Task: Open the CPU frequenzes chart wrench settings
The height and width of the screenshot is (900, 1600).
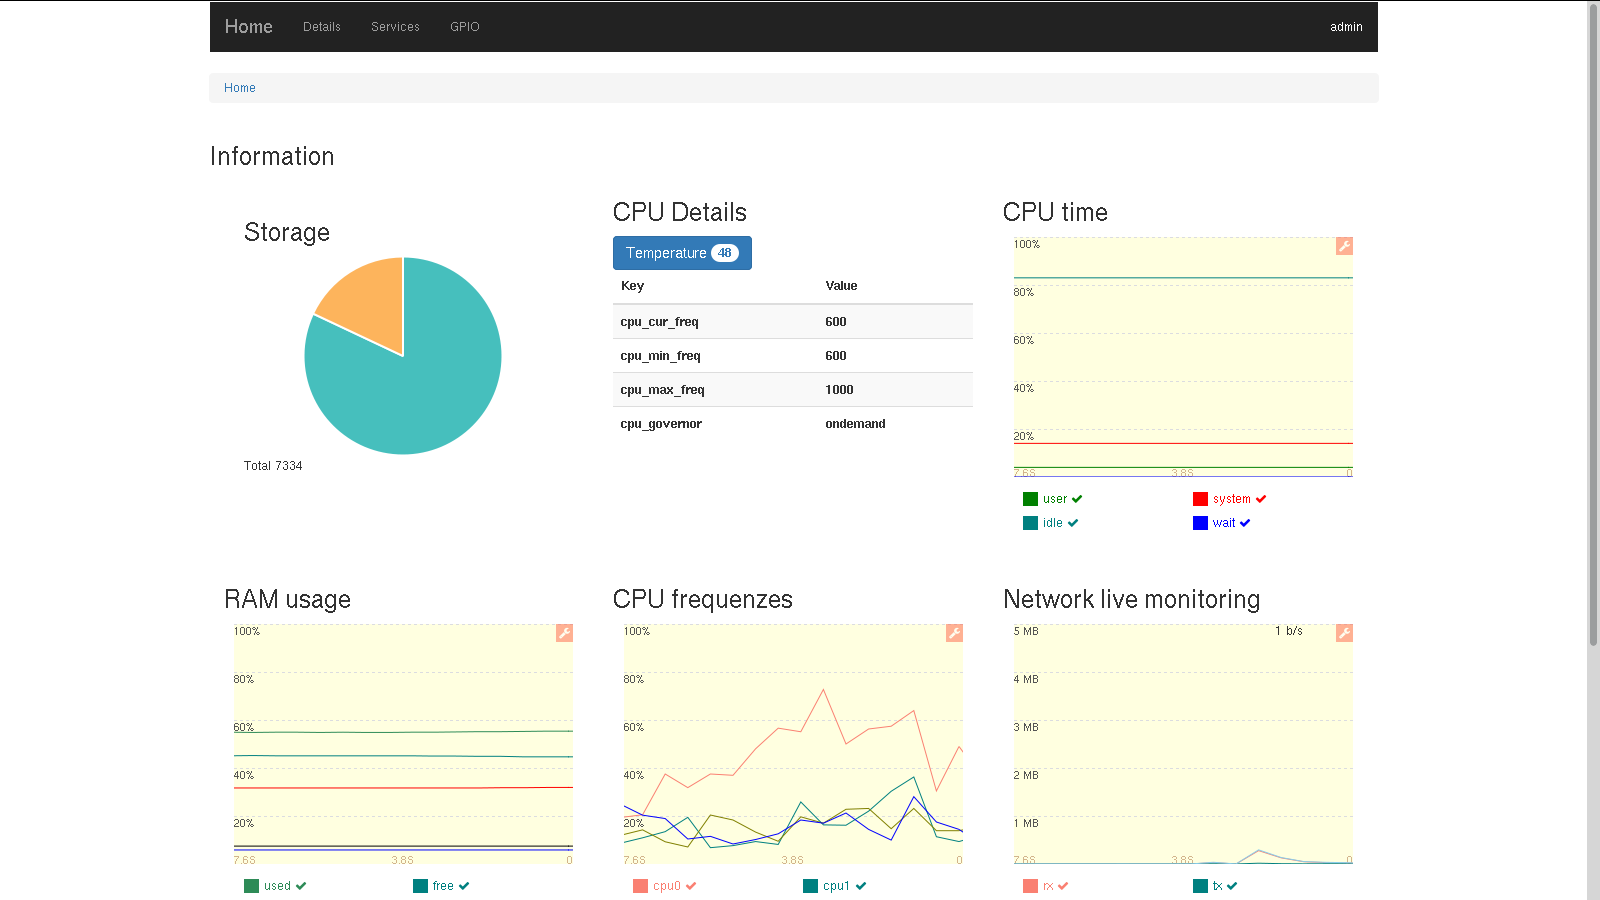Action: (954, 633)
